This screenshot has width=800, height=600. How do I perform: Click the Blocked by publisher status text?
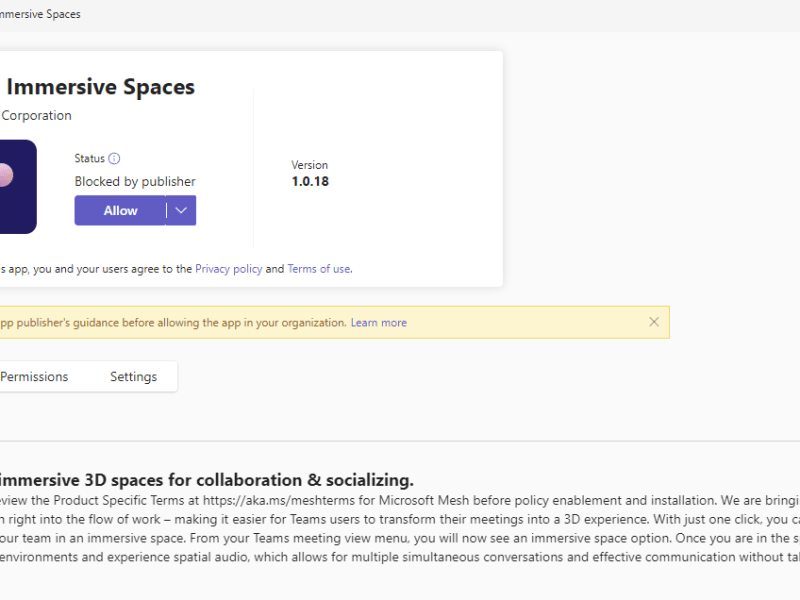(135, 181)
